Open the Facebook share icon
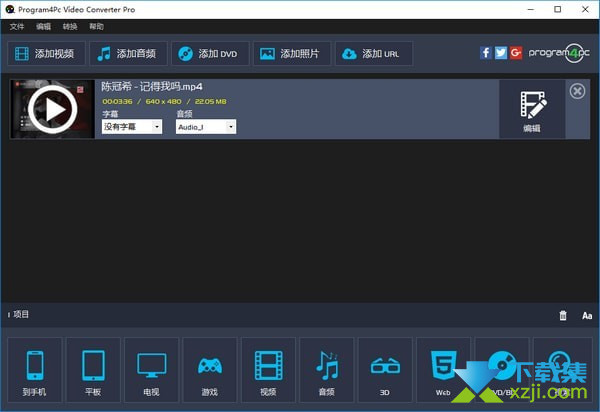Image resolution: width=600 pixels, height=412 pixels. coord(486,53)
